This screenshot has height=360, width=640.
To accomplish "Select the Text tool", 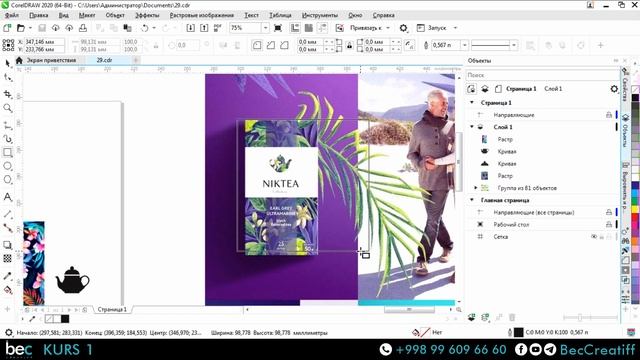I will point(7,197).
